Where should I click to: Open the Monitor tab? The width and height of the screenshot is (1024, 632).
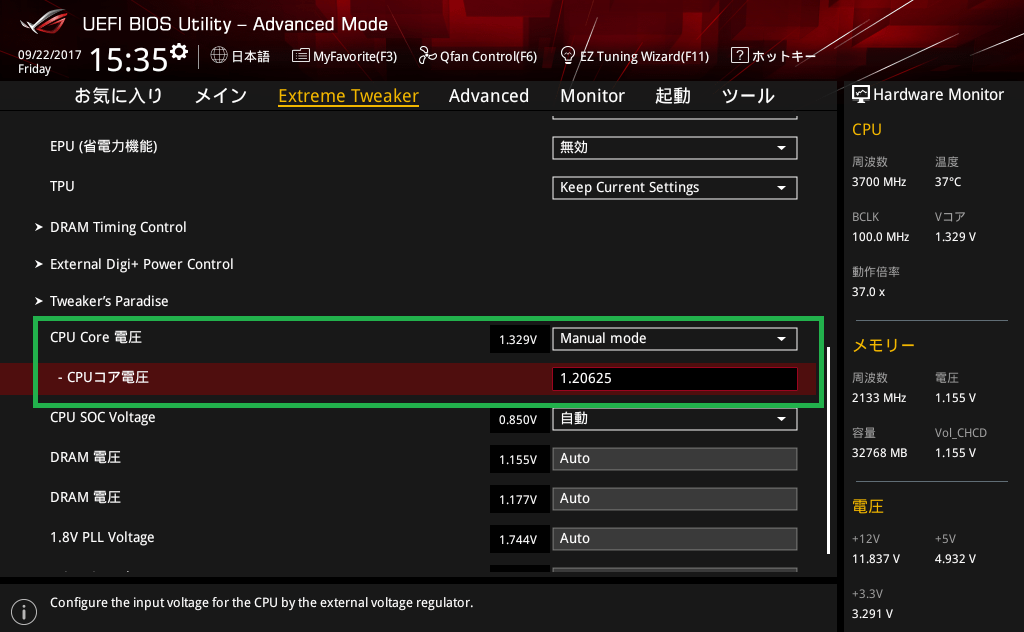(x=592, y=95)
